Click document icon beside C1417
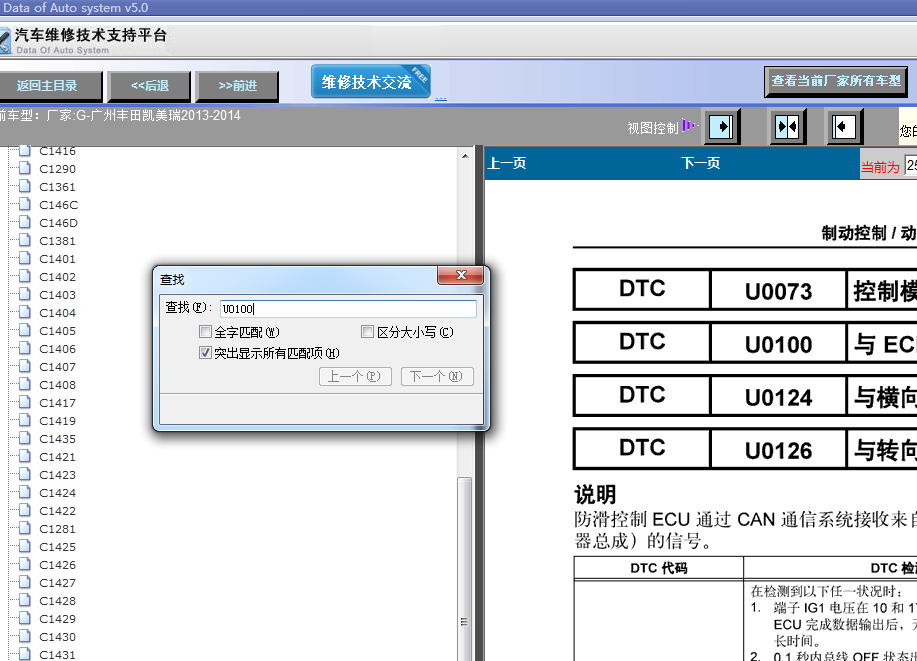 coord(25,402)
